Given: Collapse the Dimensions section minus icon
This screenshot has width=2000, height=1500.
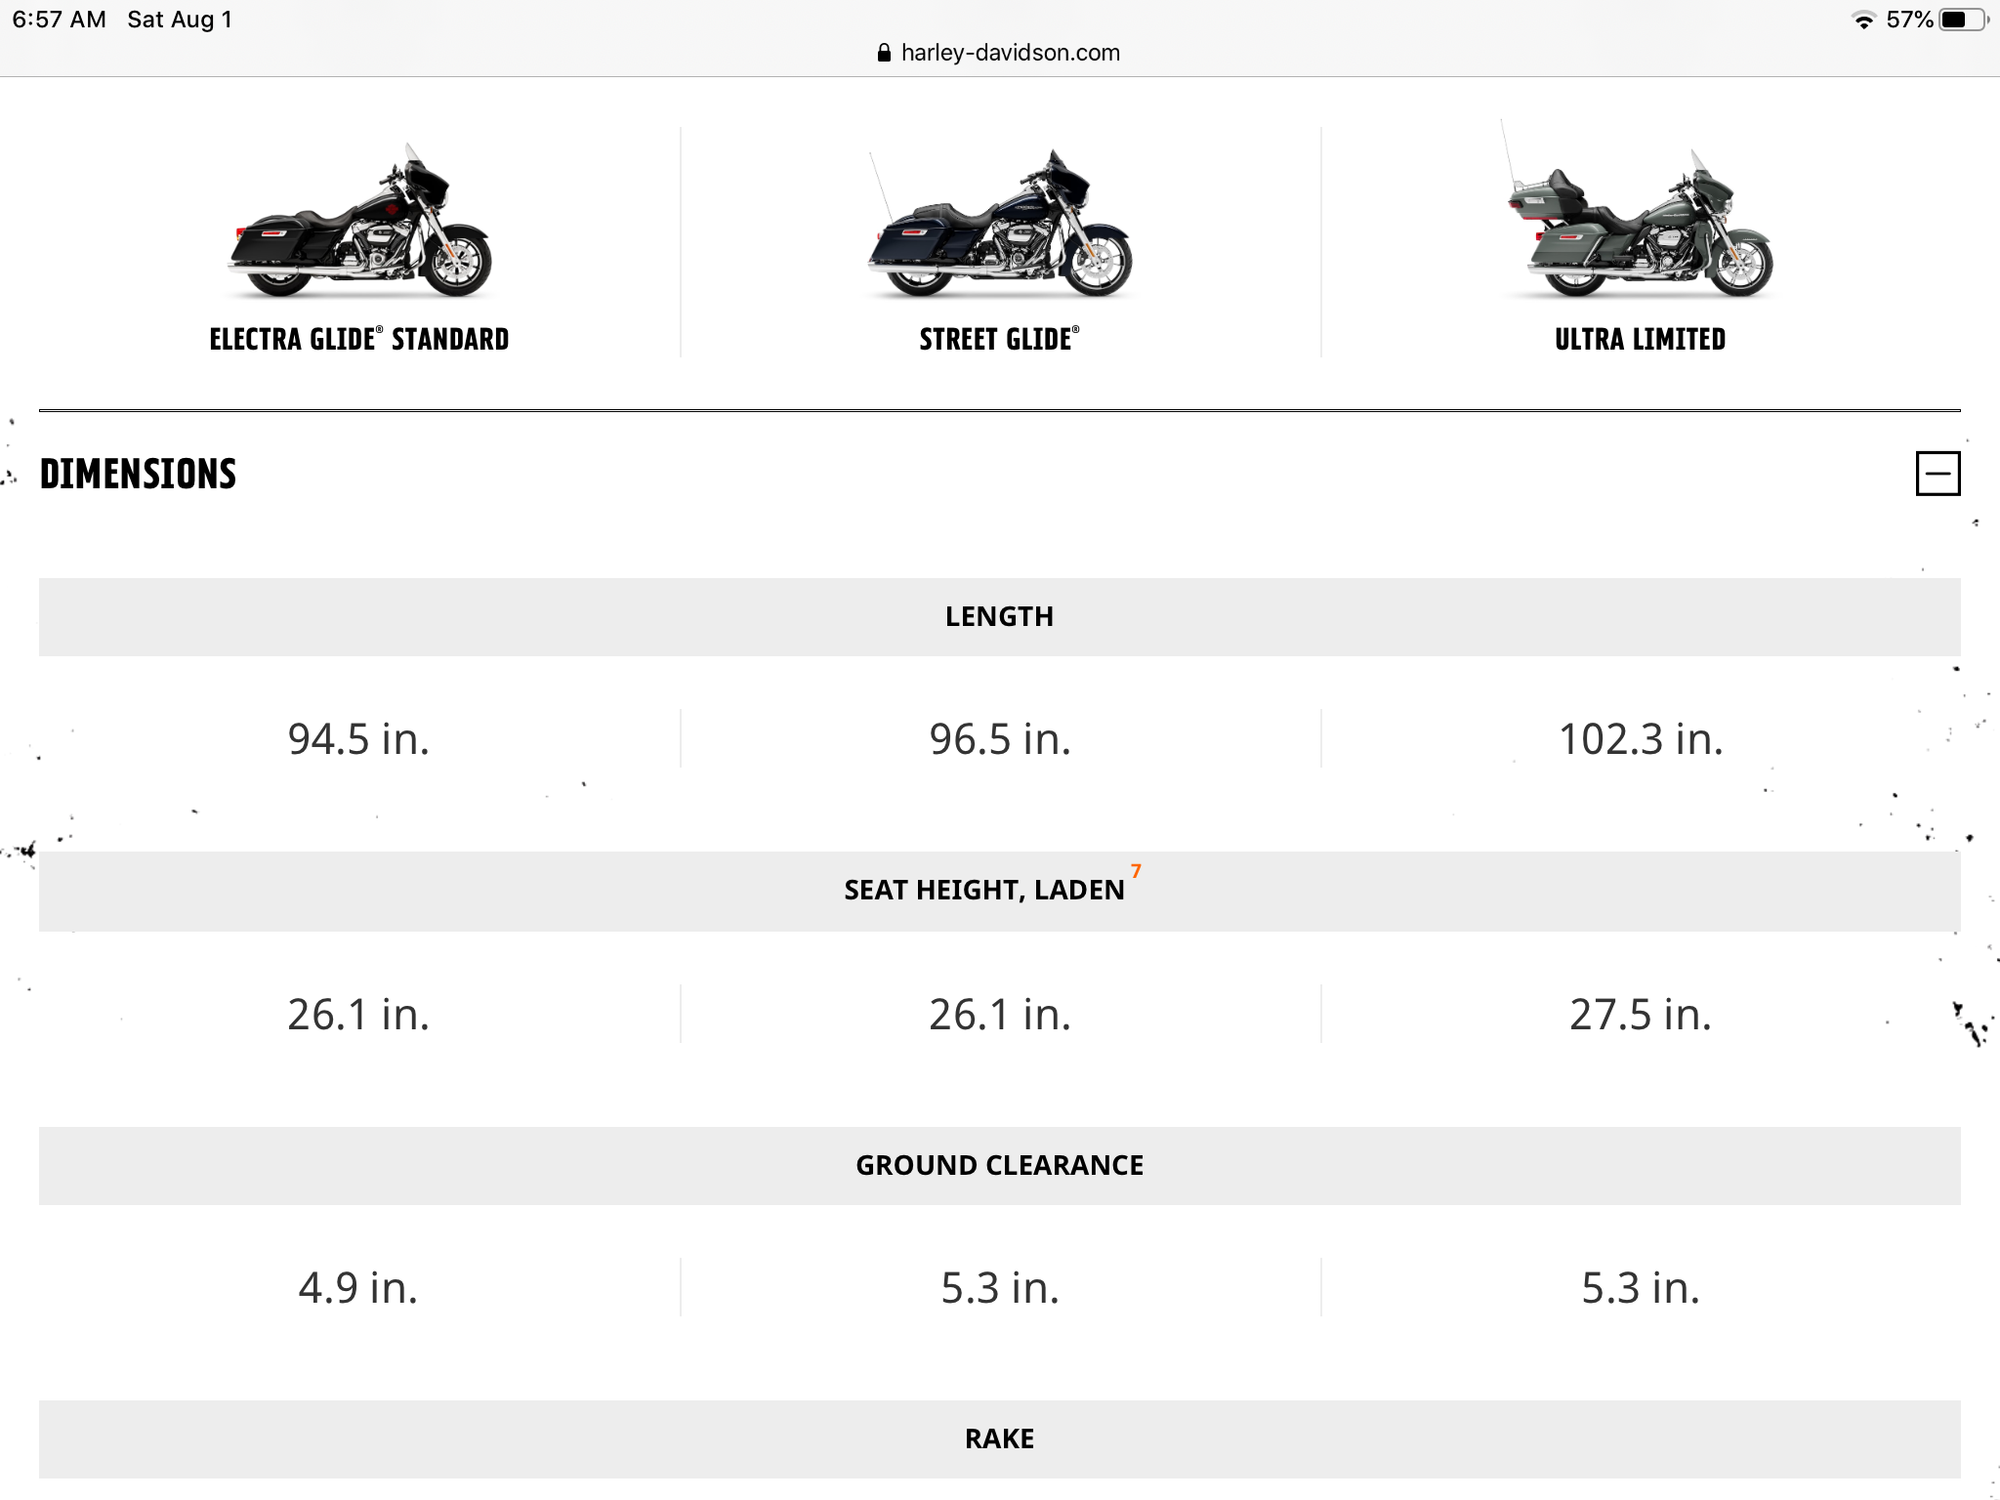Looking at the screenshot, I should pos(1937,473).
